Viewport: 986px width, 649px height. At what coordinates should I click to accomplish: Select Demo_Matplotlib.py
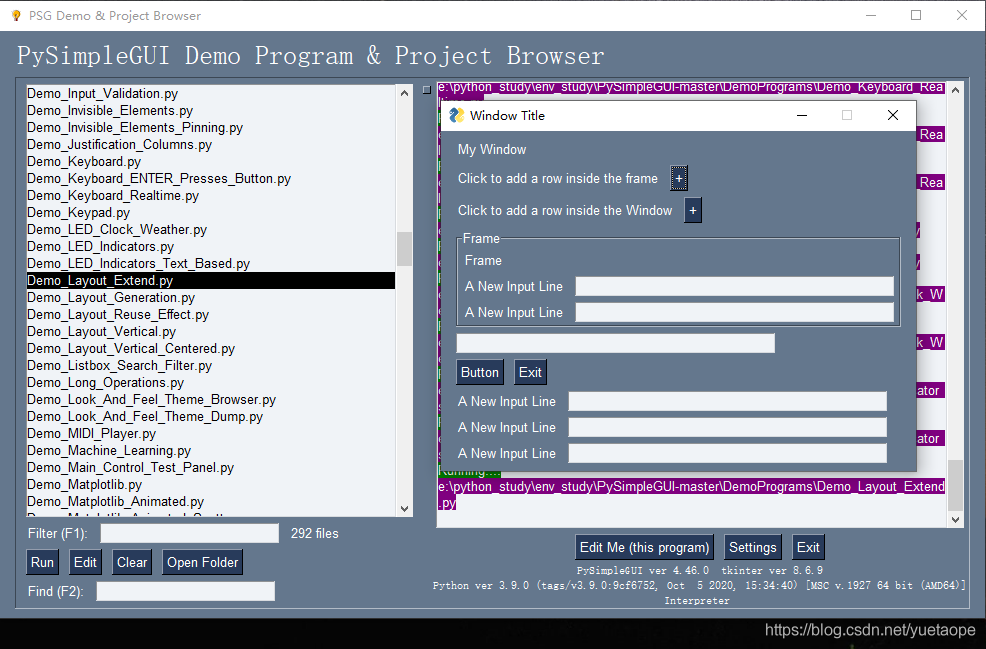[x=211, y=484]
